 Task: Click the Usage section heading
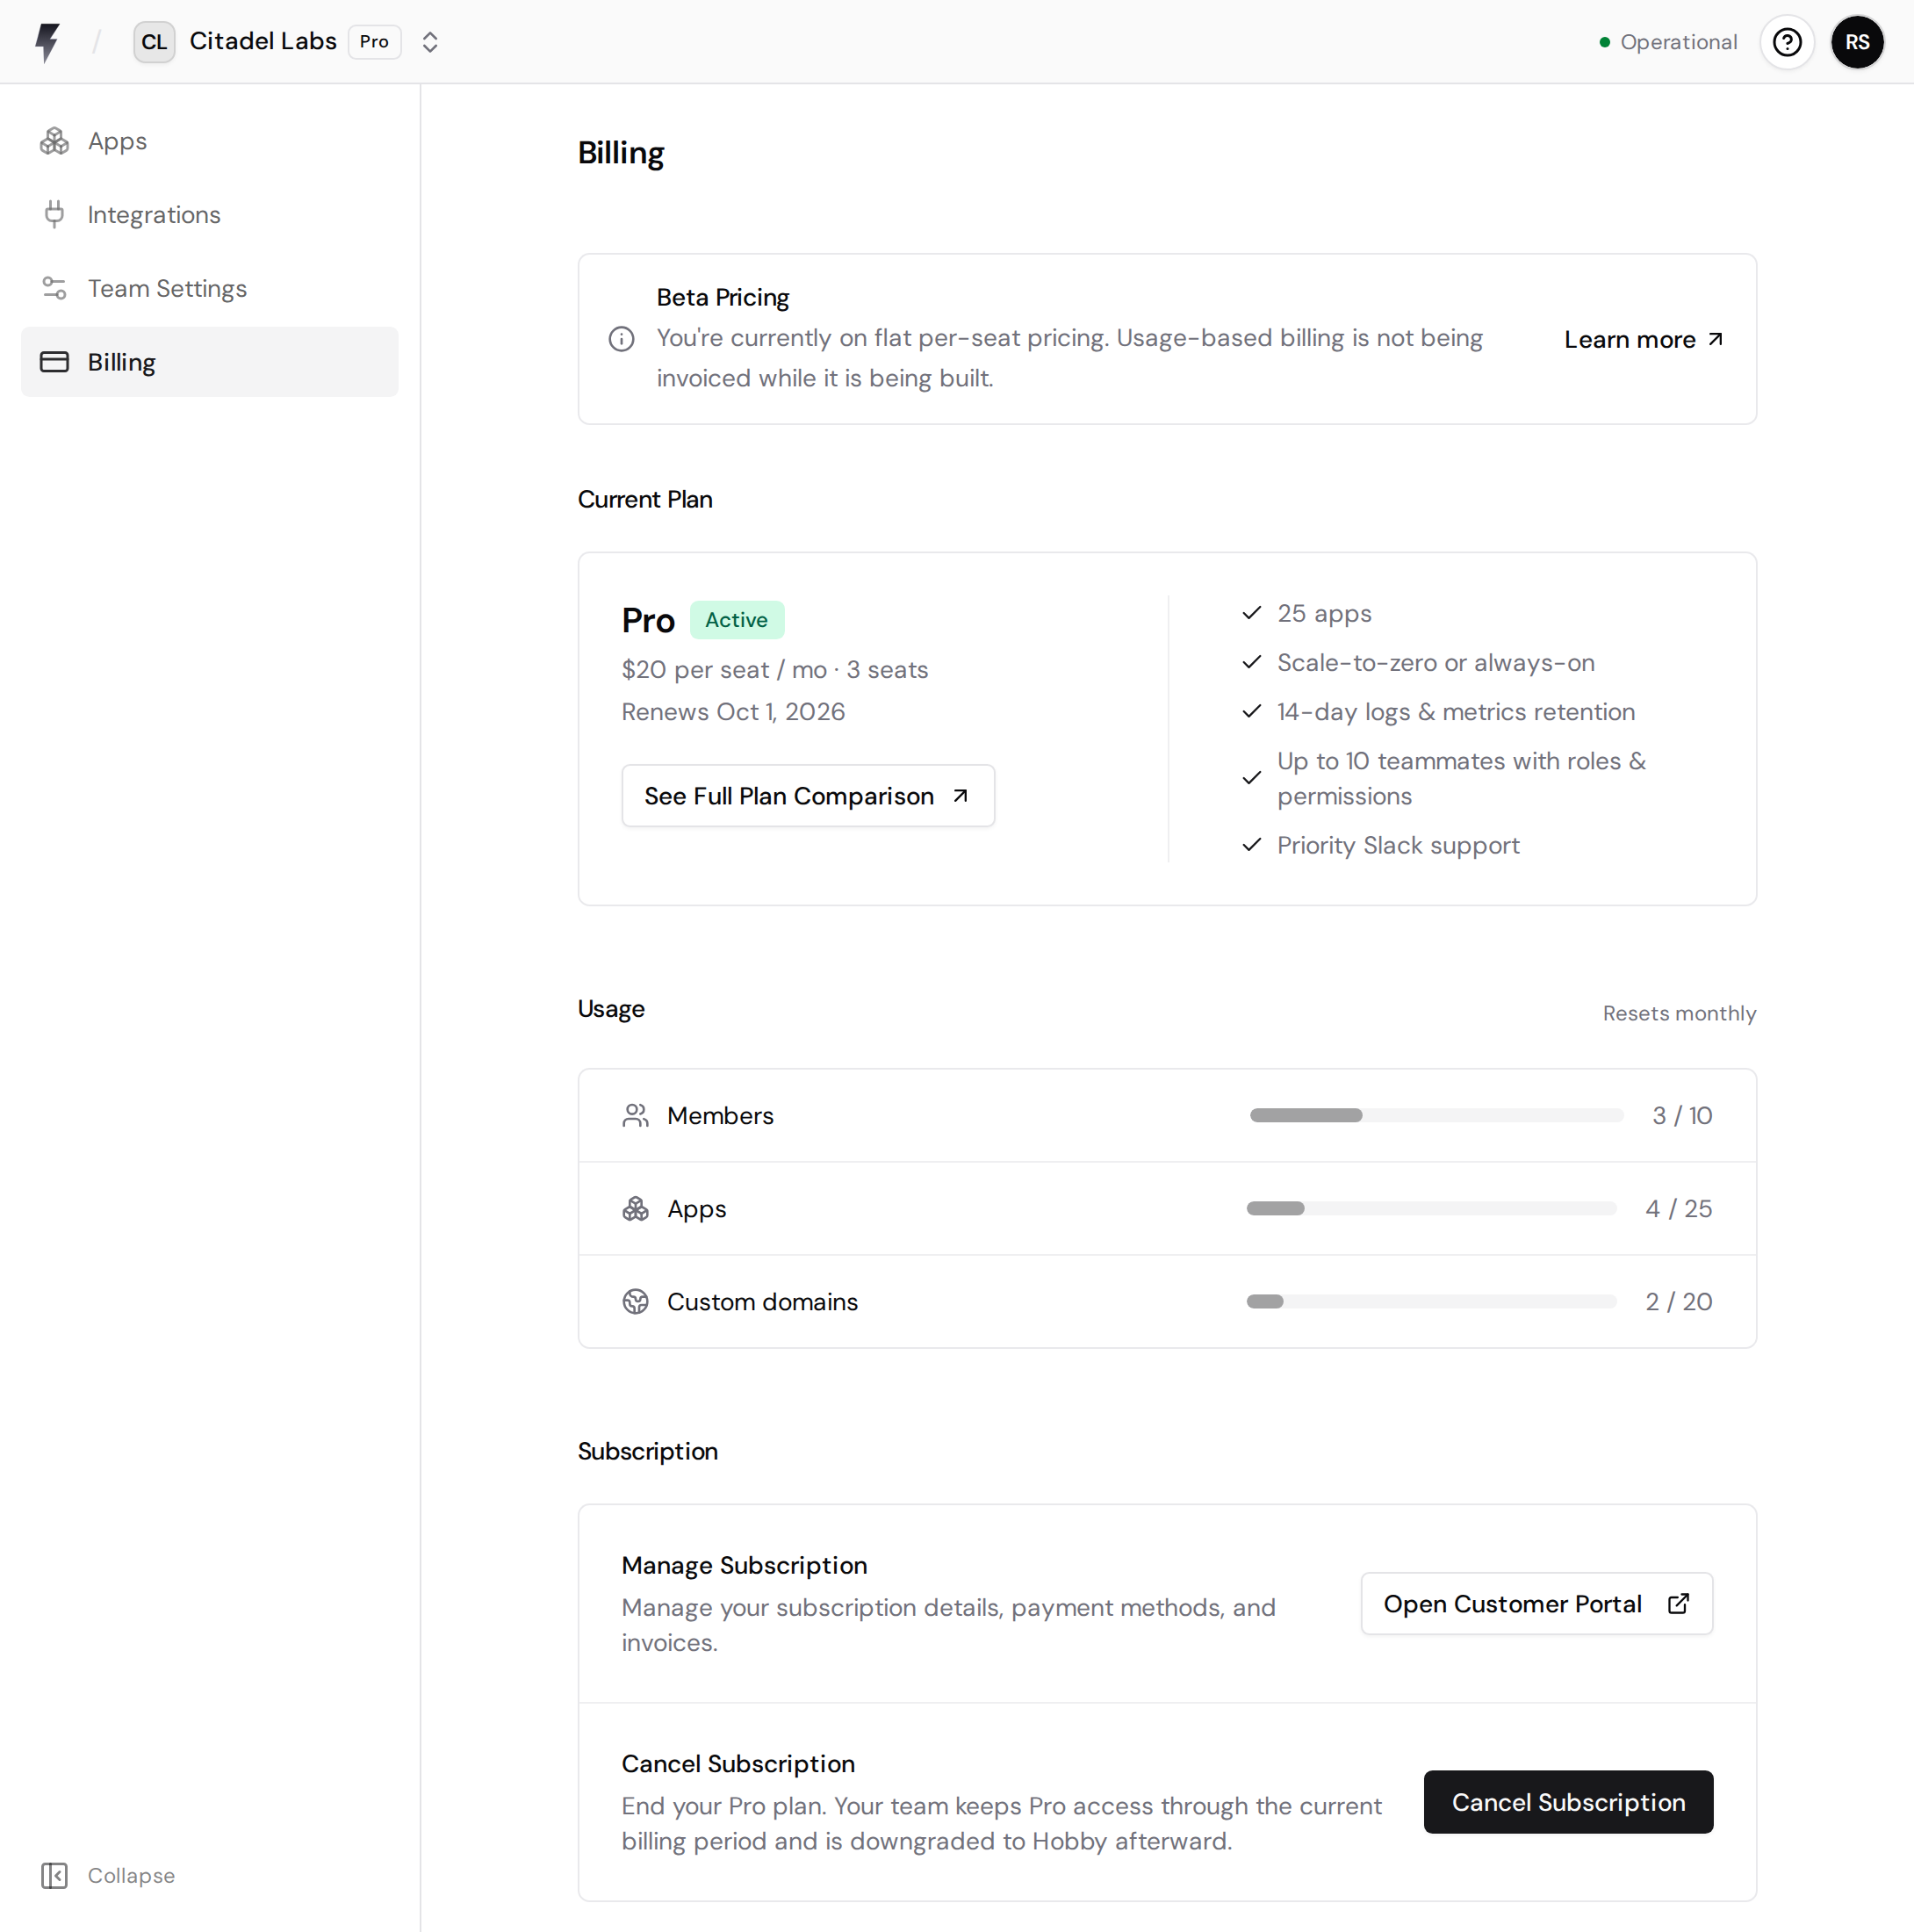point(611,1008)
